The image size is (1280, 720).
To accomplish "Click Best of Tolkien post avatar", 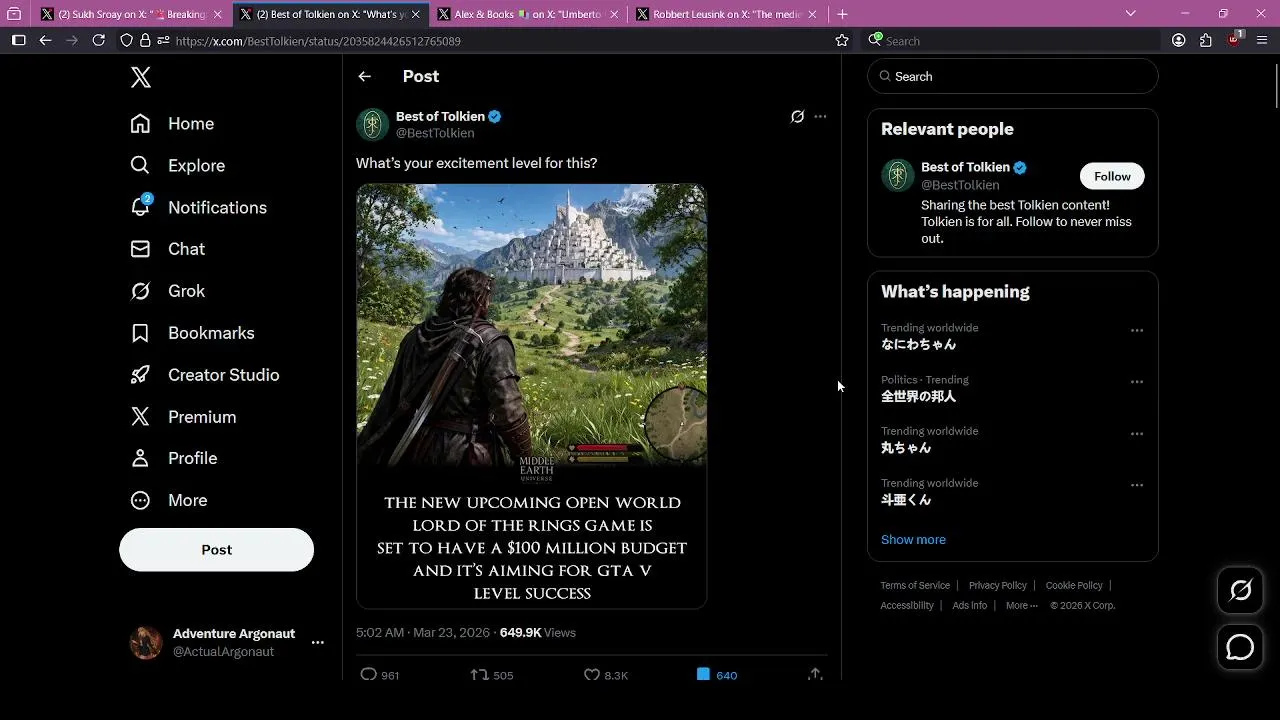I will click(373, 124).
